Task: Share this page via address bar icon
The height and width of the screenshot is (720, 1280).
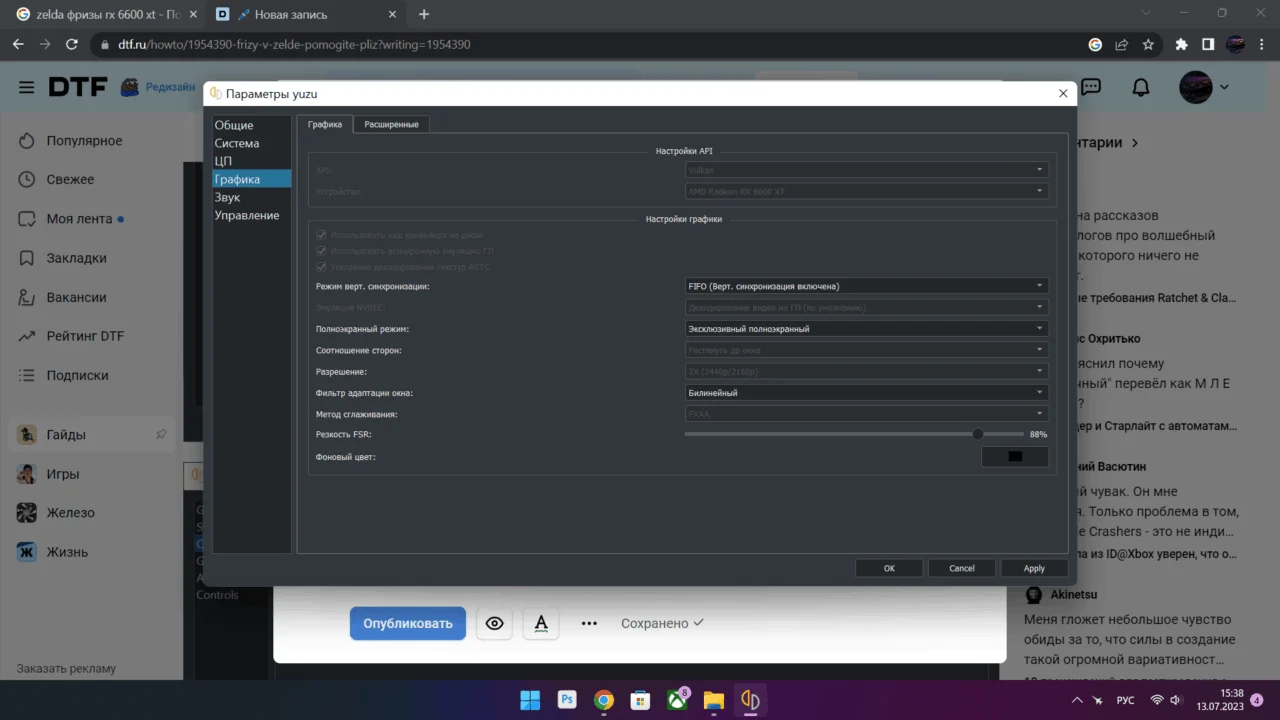Action: (1122, 44)
